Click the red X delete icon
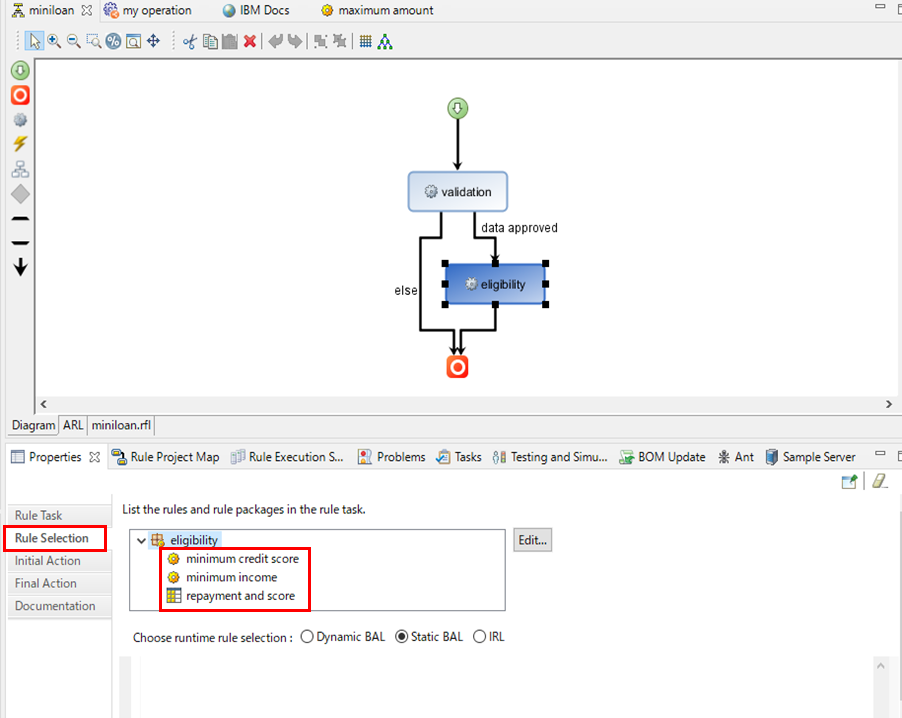Screen dimensions: 902x718 pyautogui.click(x=250, y=41)
